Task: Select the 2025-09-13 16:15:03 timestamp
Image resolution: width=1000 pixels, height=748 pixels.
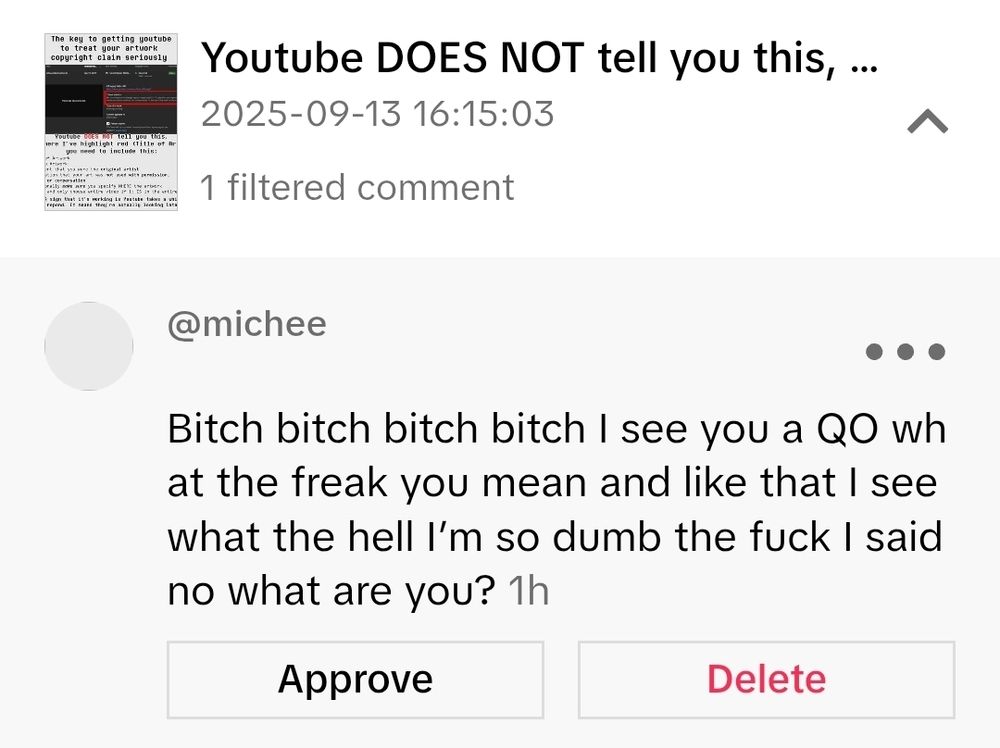Action: pyautogui.click(x=378, y=114)
